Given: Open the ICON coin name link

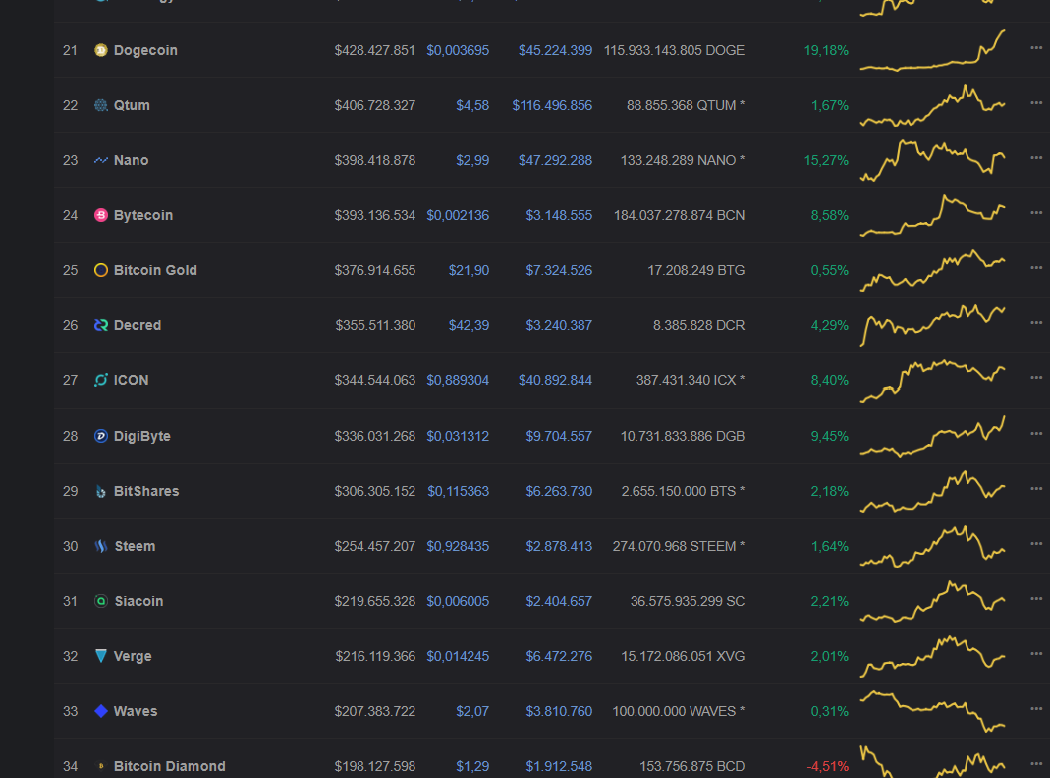Looking at the screenshot, I should click(x=131, y=380).
